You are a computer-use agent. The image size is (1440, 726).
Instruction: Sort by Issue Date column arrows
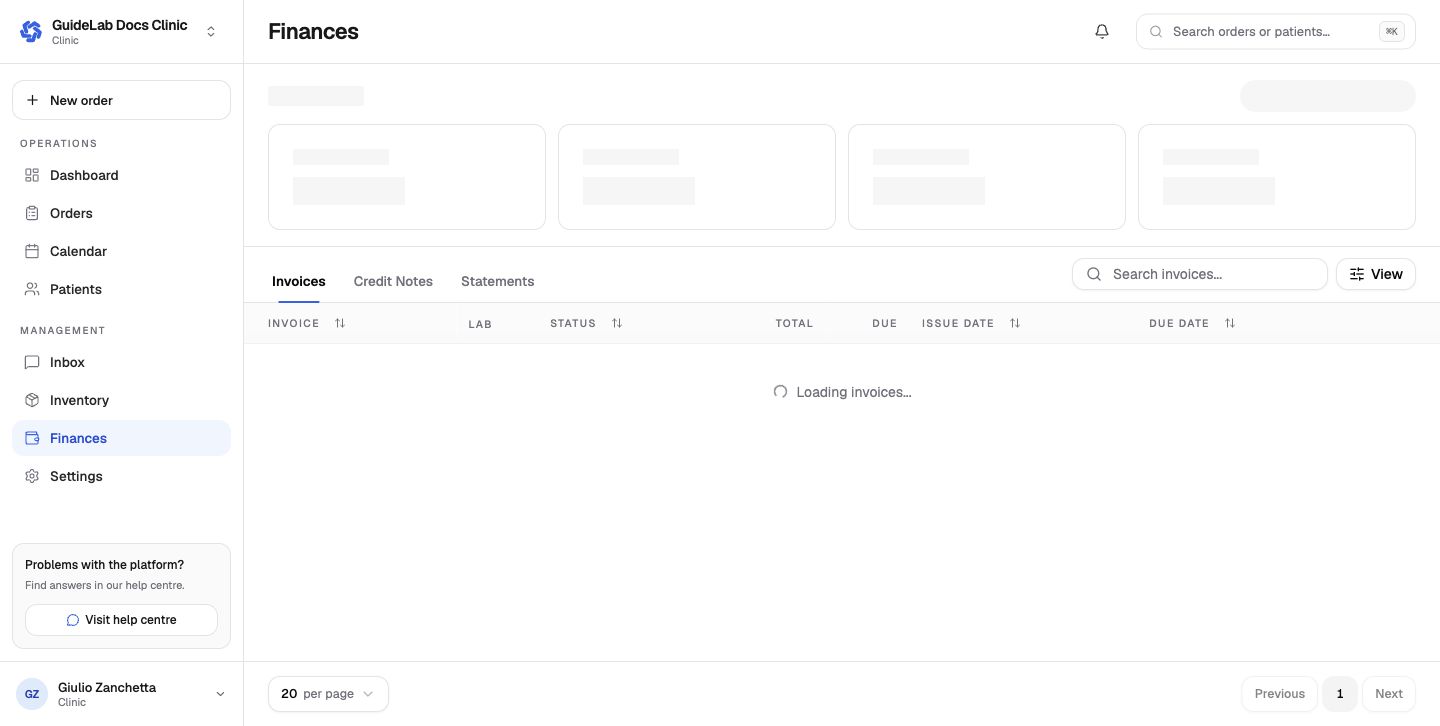[x=1015, y=323]
